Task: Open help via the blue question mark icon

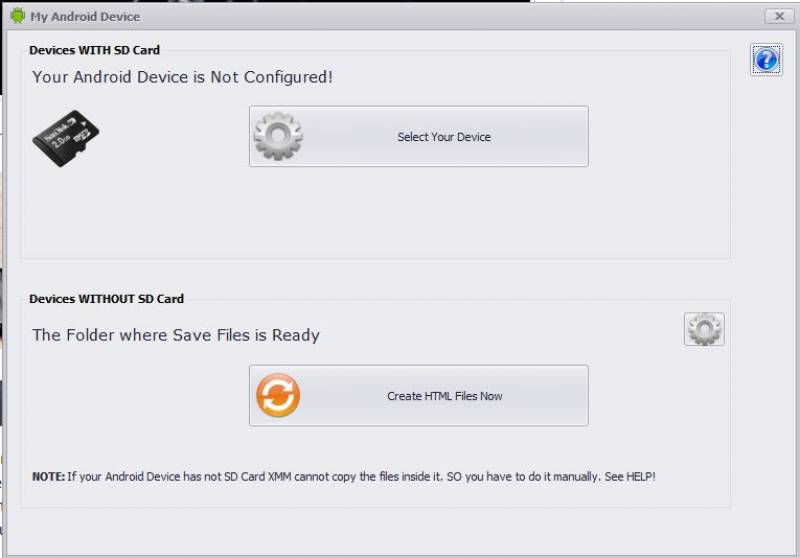Action: [x=766, y=60]
